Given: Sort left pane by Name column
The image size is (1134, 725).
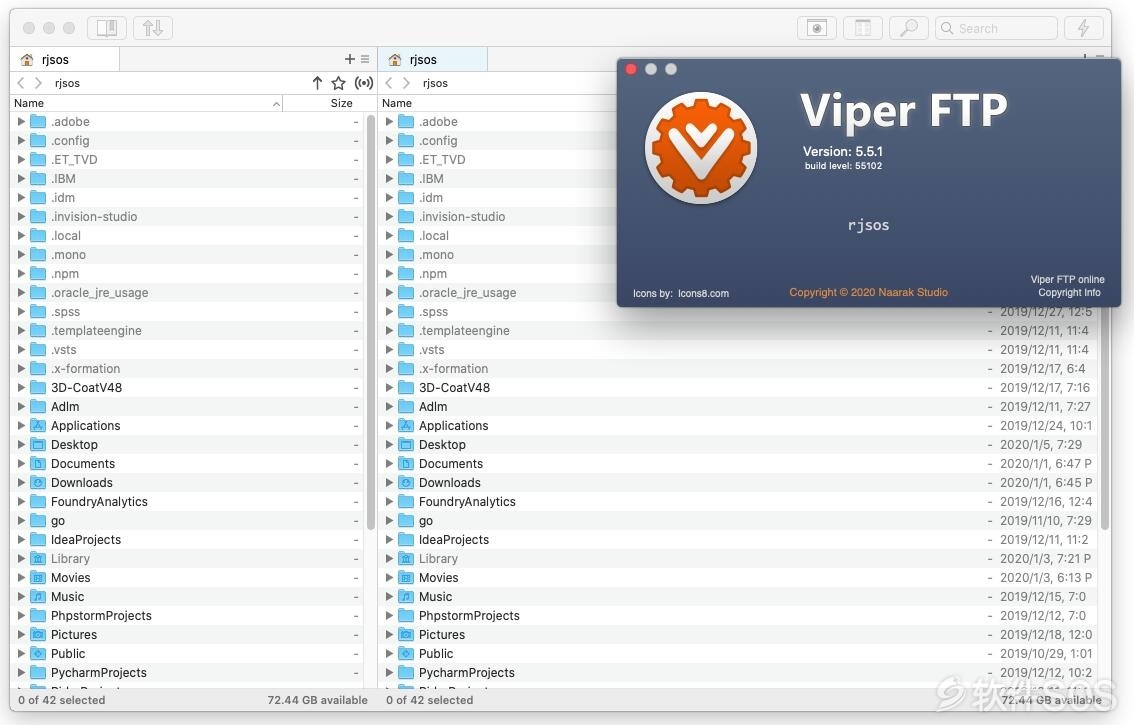Looking at the screenshot, I should pyautogui.click(x=147, y=103).
